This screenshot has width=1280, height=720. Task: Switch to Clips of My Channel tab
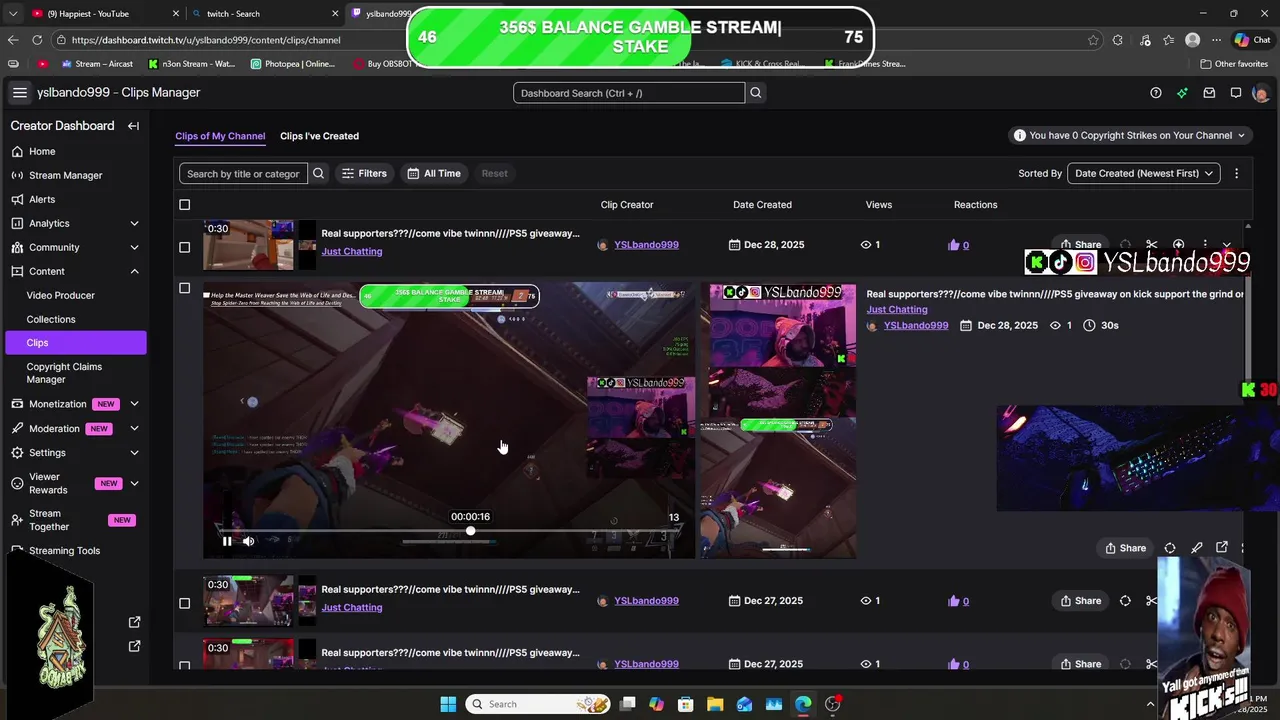(220, 136)
